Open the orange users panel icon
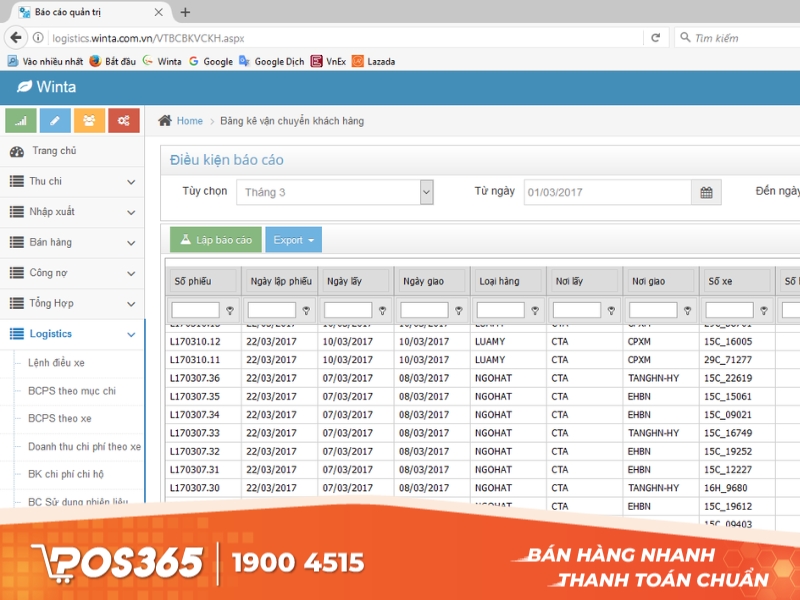Screen dimensions: 800x600 (x=89, y=120)
